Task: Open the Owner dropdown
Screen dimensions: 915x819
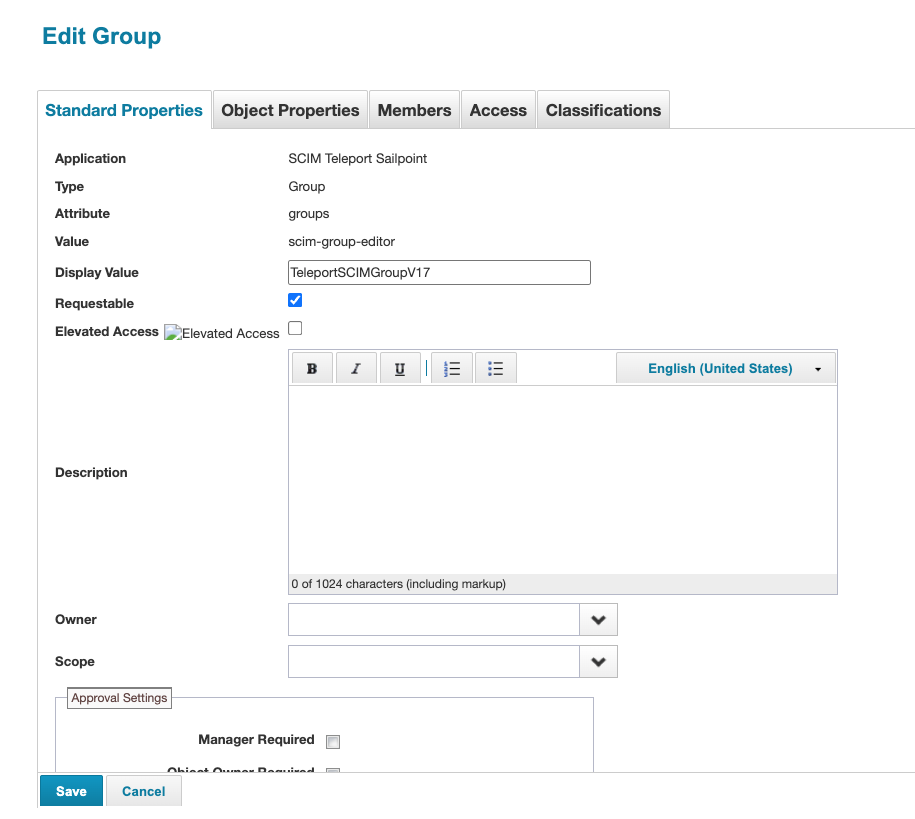Action: pyautogui.click(x=598, y=619)
